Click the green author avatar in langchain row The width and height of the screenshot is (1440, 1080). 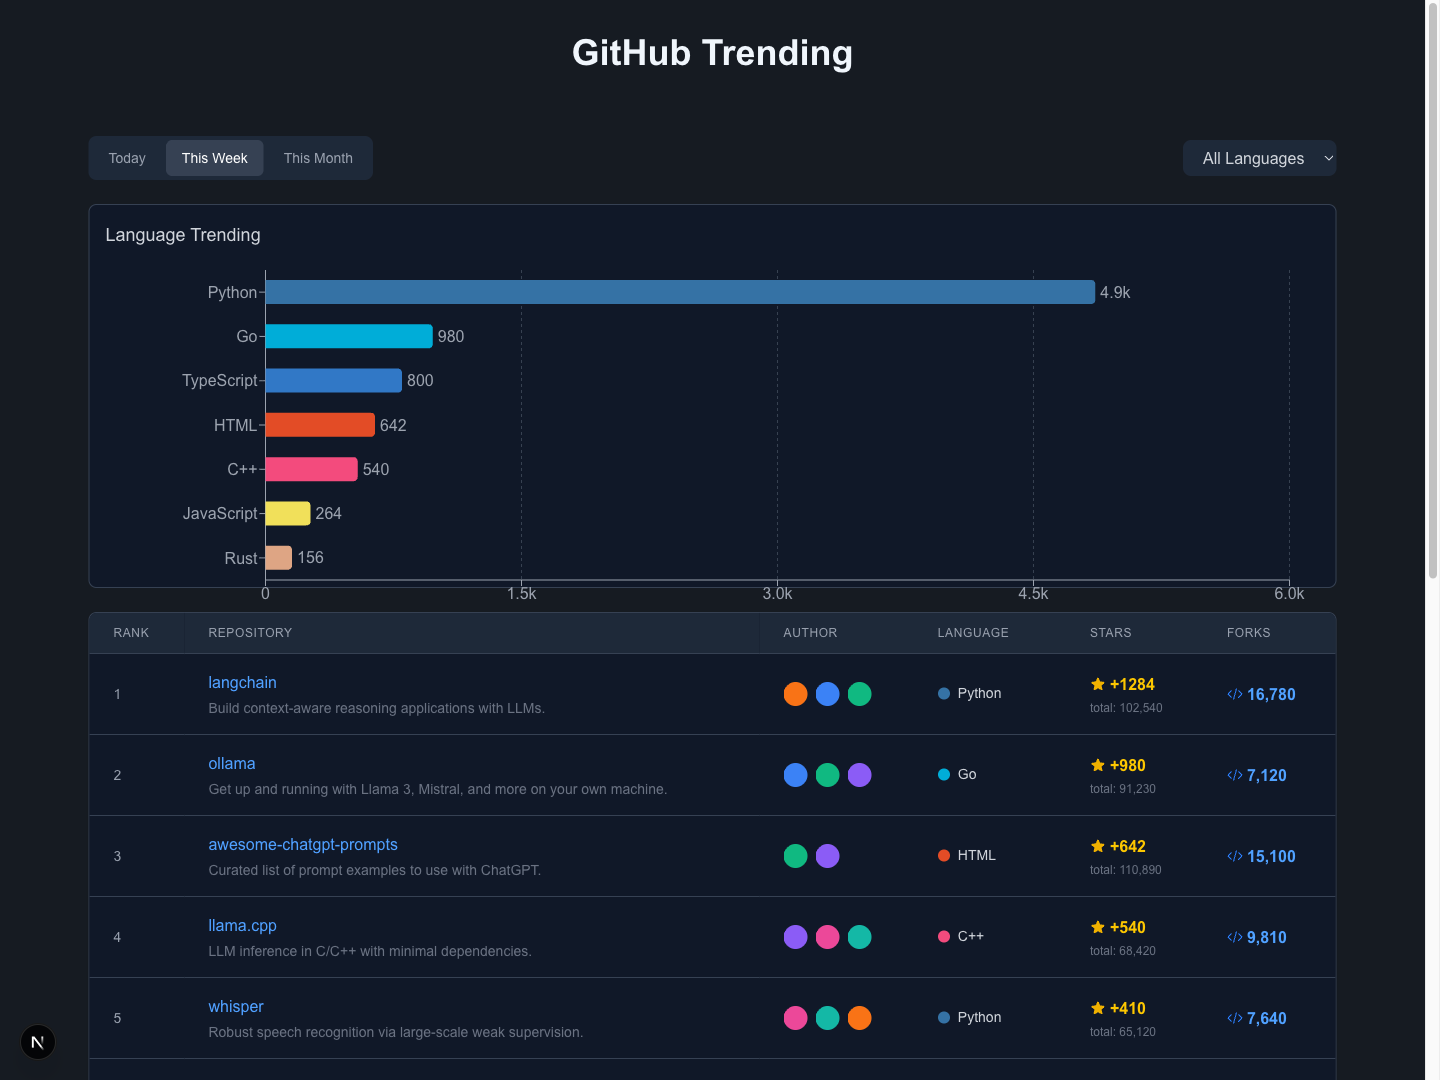(860, 694)
